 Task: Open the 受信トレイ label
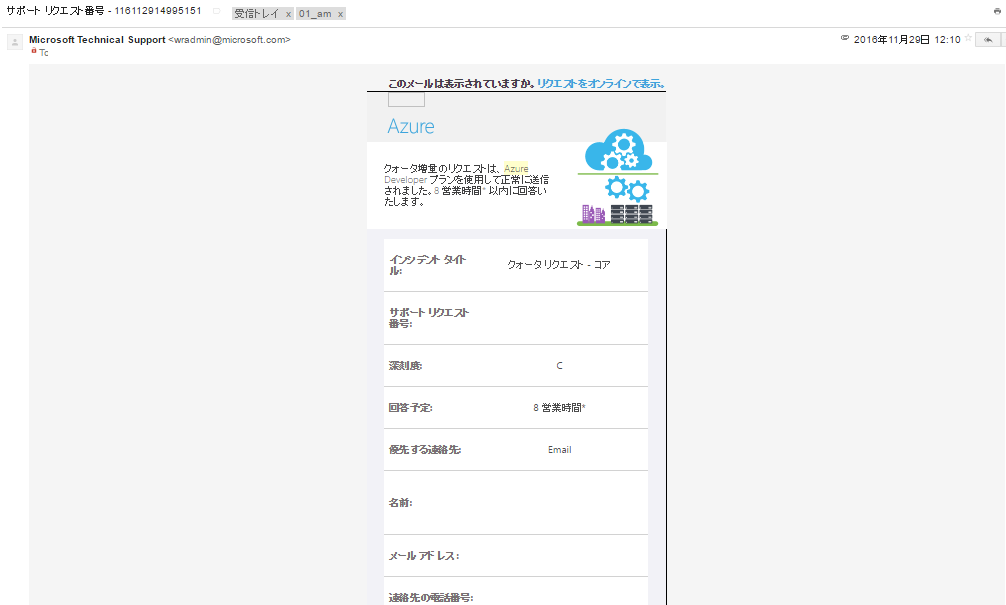(257, 13)
